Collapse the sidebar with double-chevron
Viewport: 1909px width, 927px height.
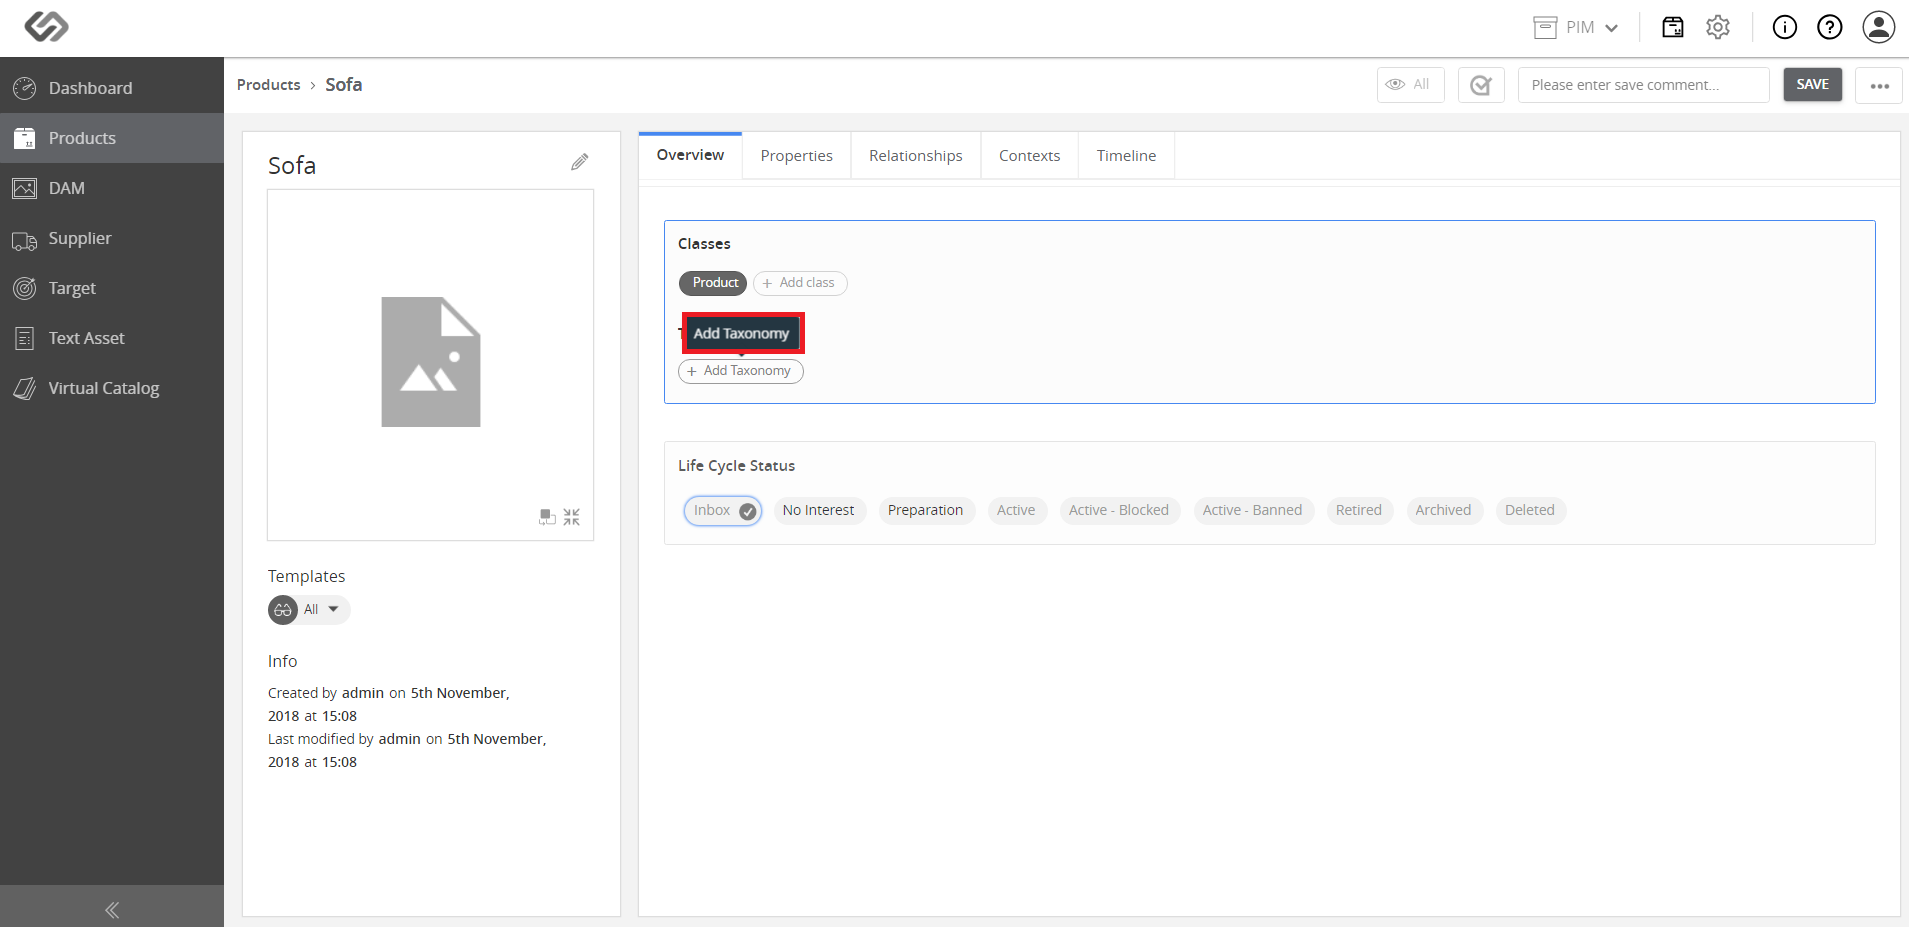(x=112, y=909)
